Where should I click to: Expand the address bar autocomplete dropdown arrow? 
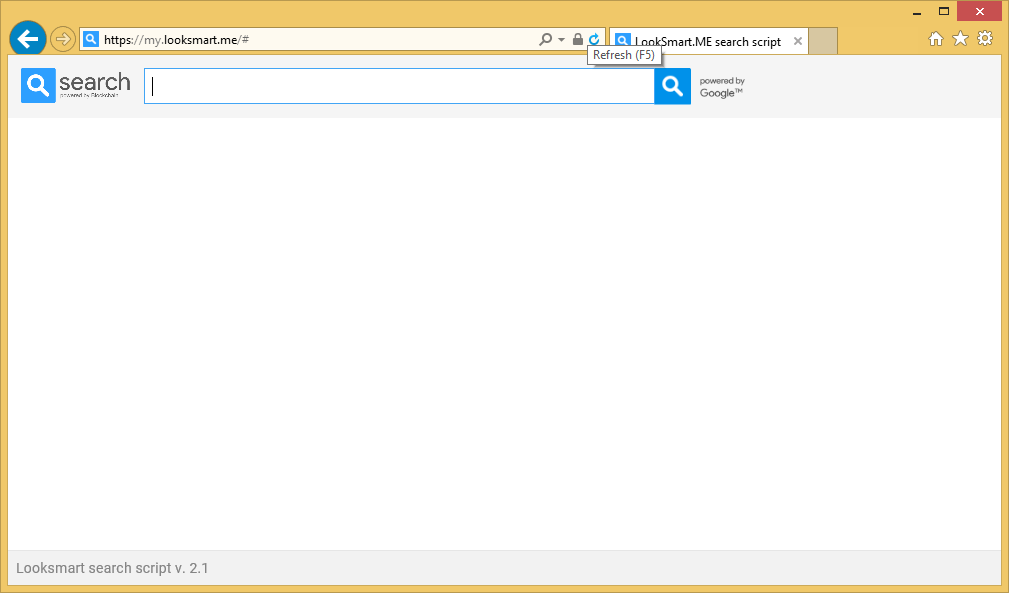[x=561, y=39]
